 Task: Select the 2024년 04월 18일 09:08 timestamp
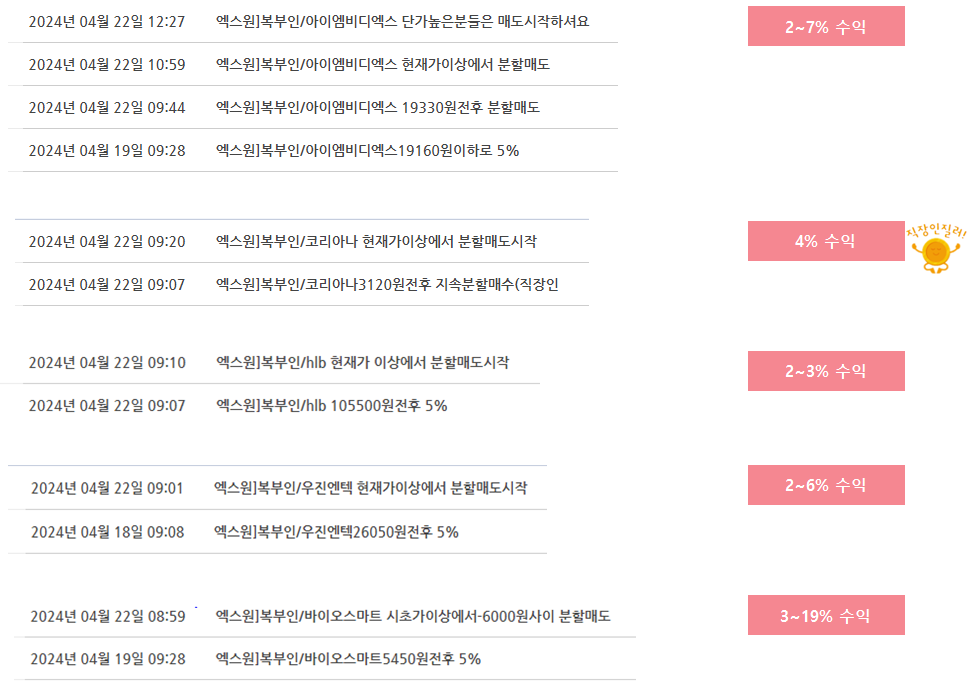(108, 532)
